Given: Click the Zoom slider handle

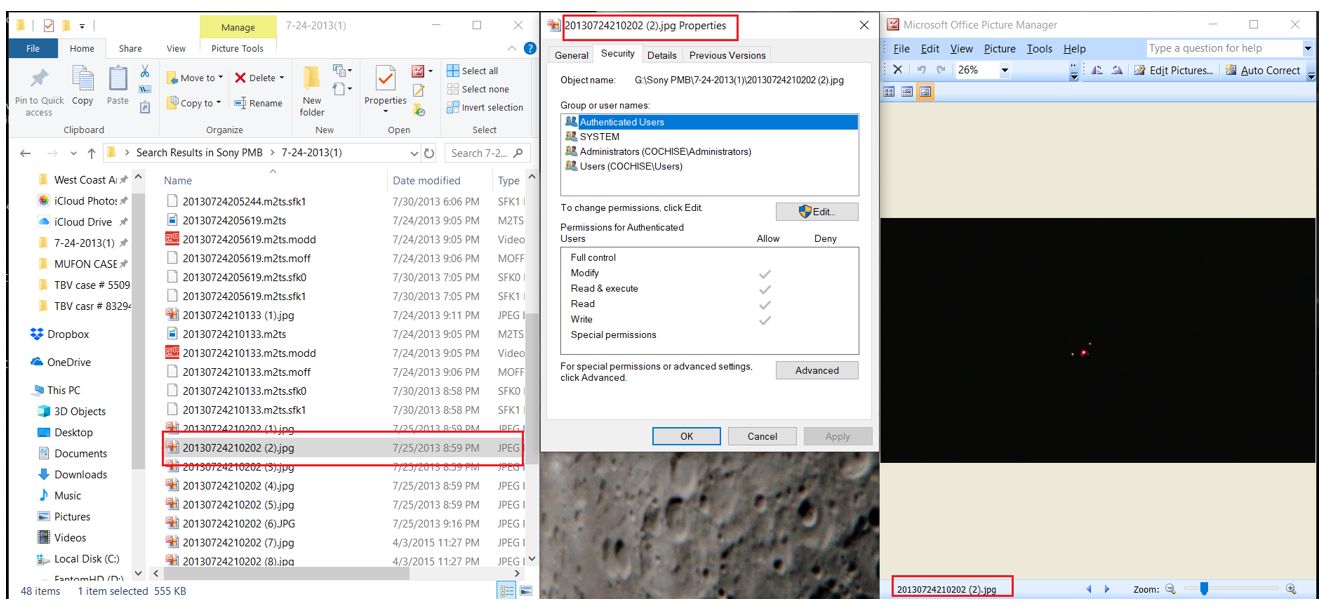Looking at the screenshot, I should pos(1204,590).
